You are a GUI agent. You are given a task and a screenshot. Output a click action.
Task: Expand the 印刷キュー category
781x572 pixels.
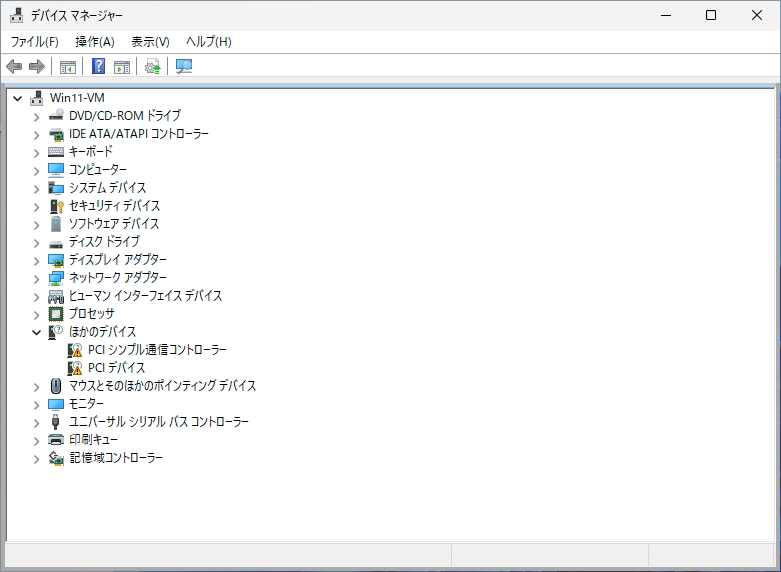click(36, 441)
